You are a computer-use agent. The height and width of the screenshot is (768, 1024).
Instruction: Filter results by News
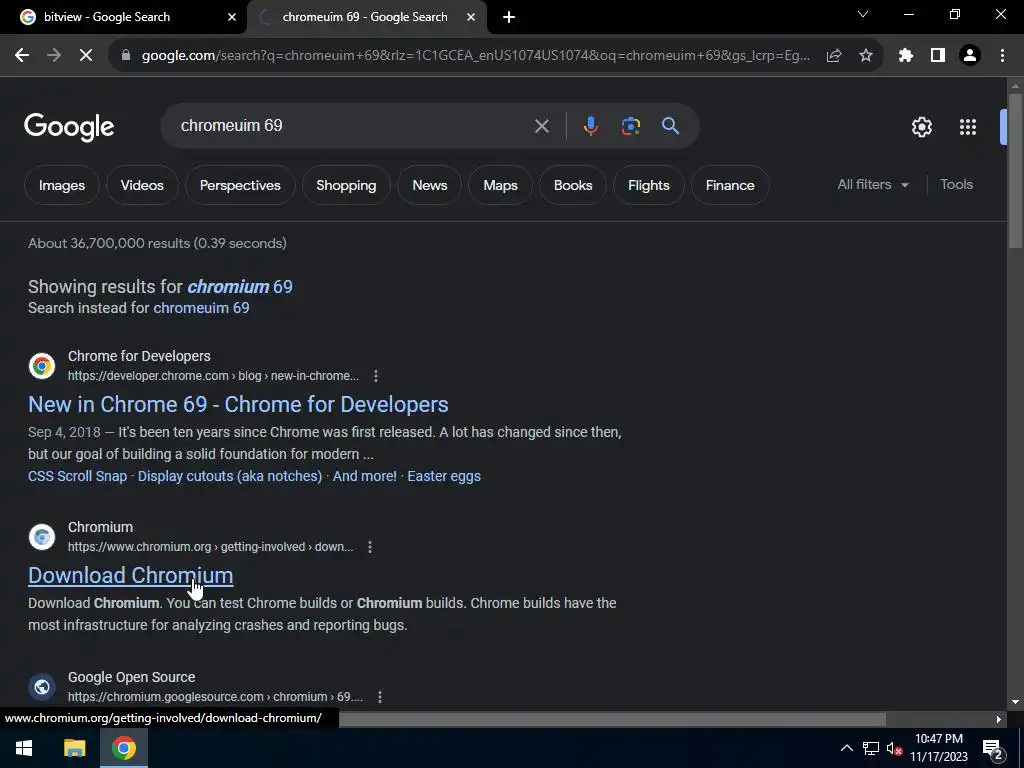coord(430,185)
